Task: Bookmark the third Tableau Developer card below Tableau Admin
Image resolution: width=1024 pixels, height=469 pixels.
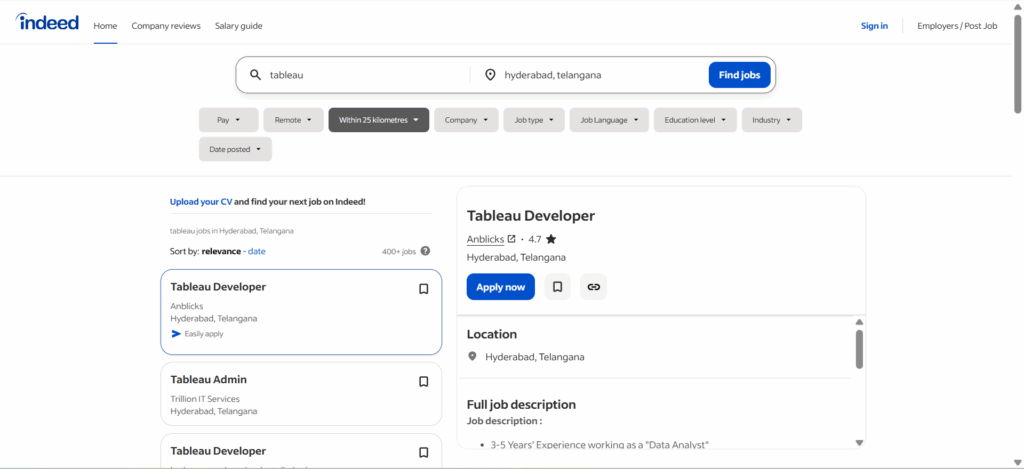Action: coord(424,452)
